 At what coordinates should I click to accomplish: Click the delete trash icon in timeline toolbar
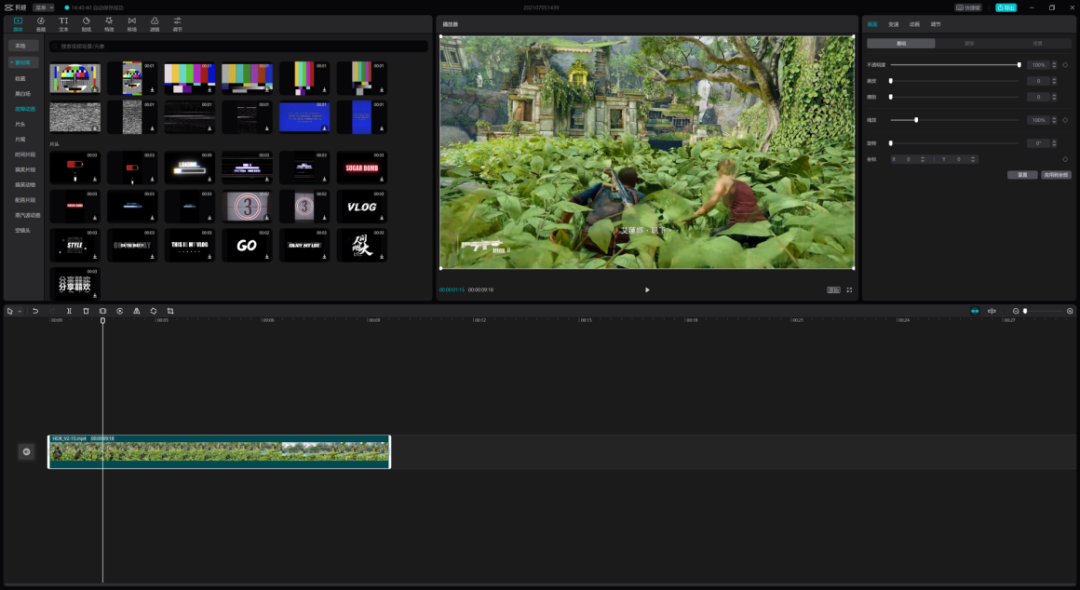point(86,311)
